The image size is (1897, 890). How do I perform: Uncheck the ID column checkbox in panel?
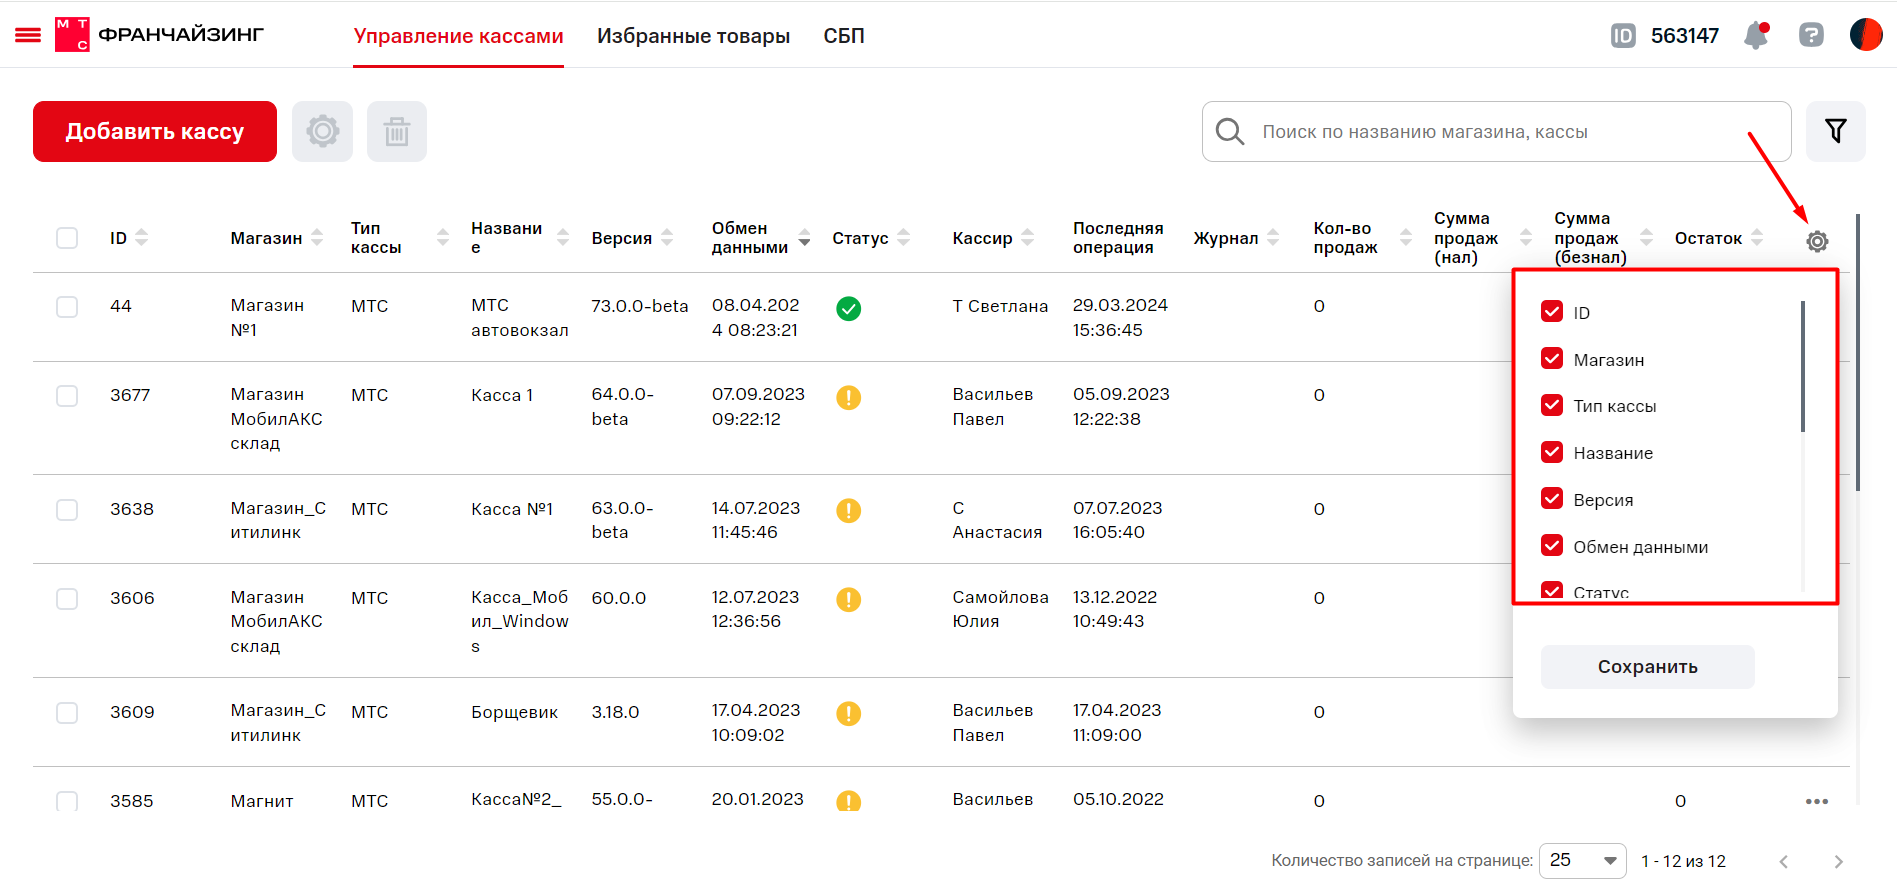[x=1552, y=311]
